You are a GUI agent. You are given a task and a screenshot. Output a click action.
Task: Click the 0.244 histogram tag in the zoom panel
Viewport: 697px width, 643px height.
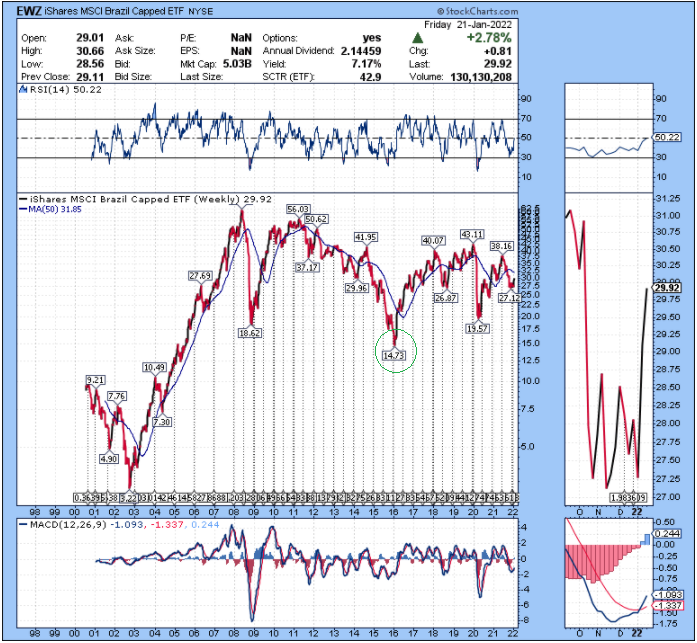pos(667,533)
